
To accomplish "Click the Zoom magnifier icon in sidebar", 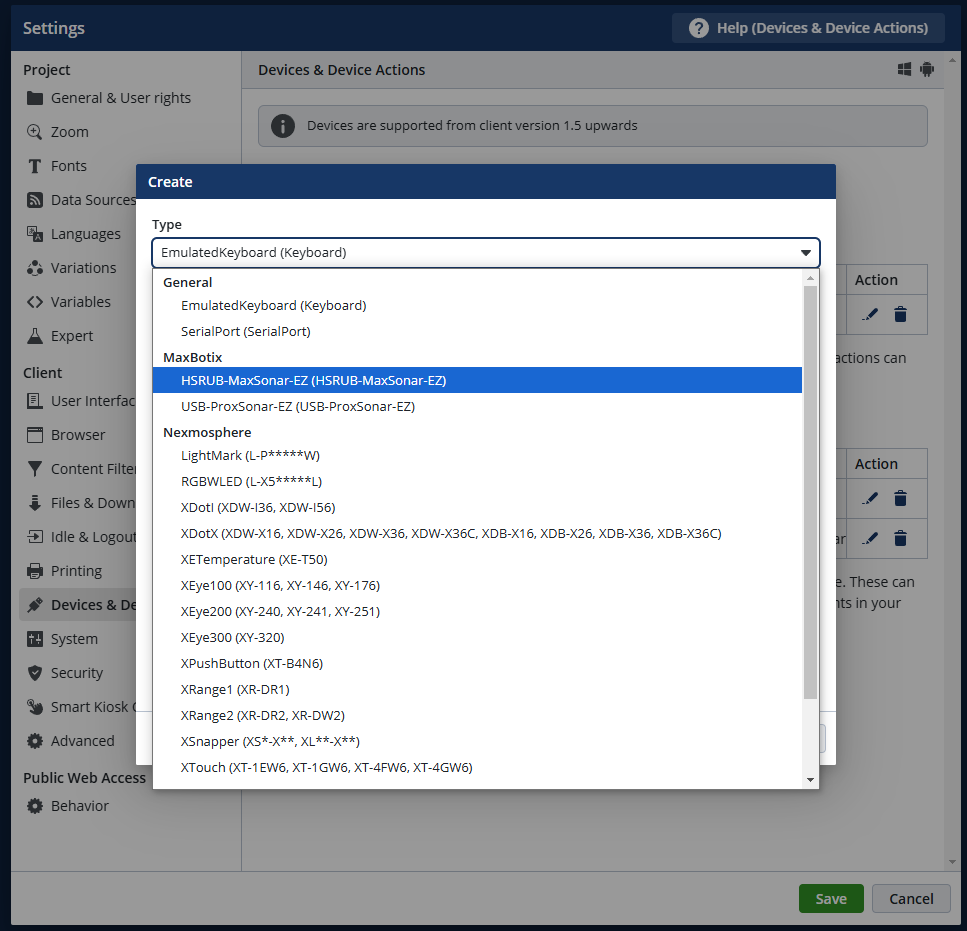I will tap(35, 132).
